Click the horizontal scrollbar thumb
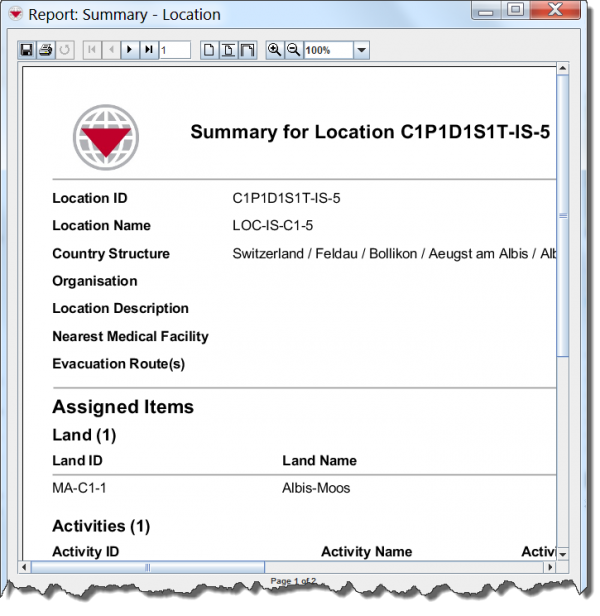 (x=148, y=567)
